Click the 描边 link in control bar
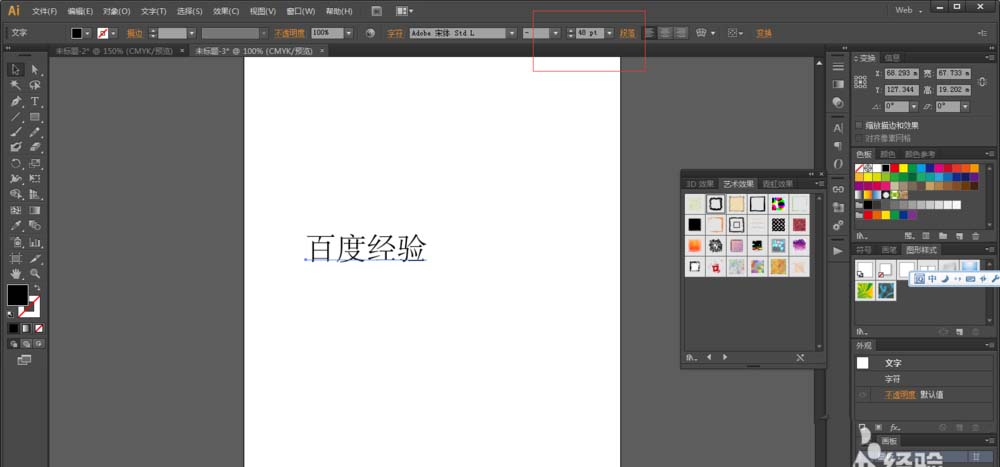Image resolution: width=1000 pixels, height=467 pixels. click(135, 33)
